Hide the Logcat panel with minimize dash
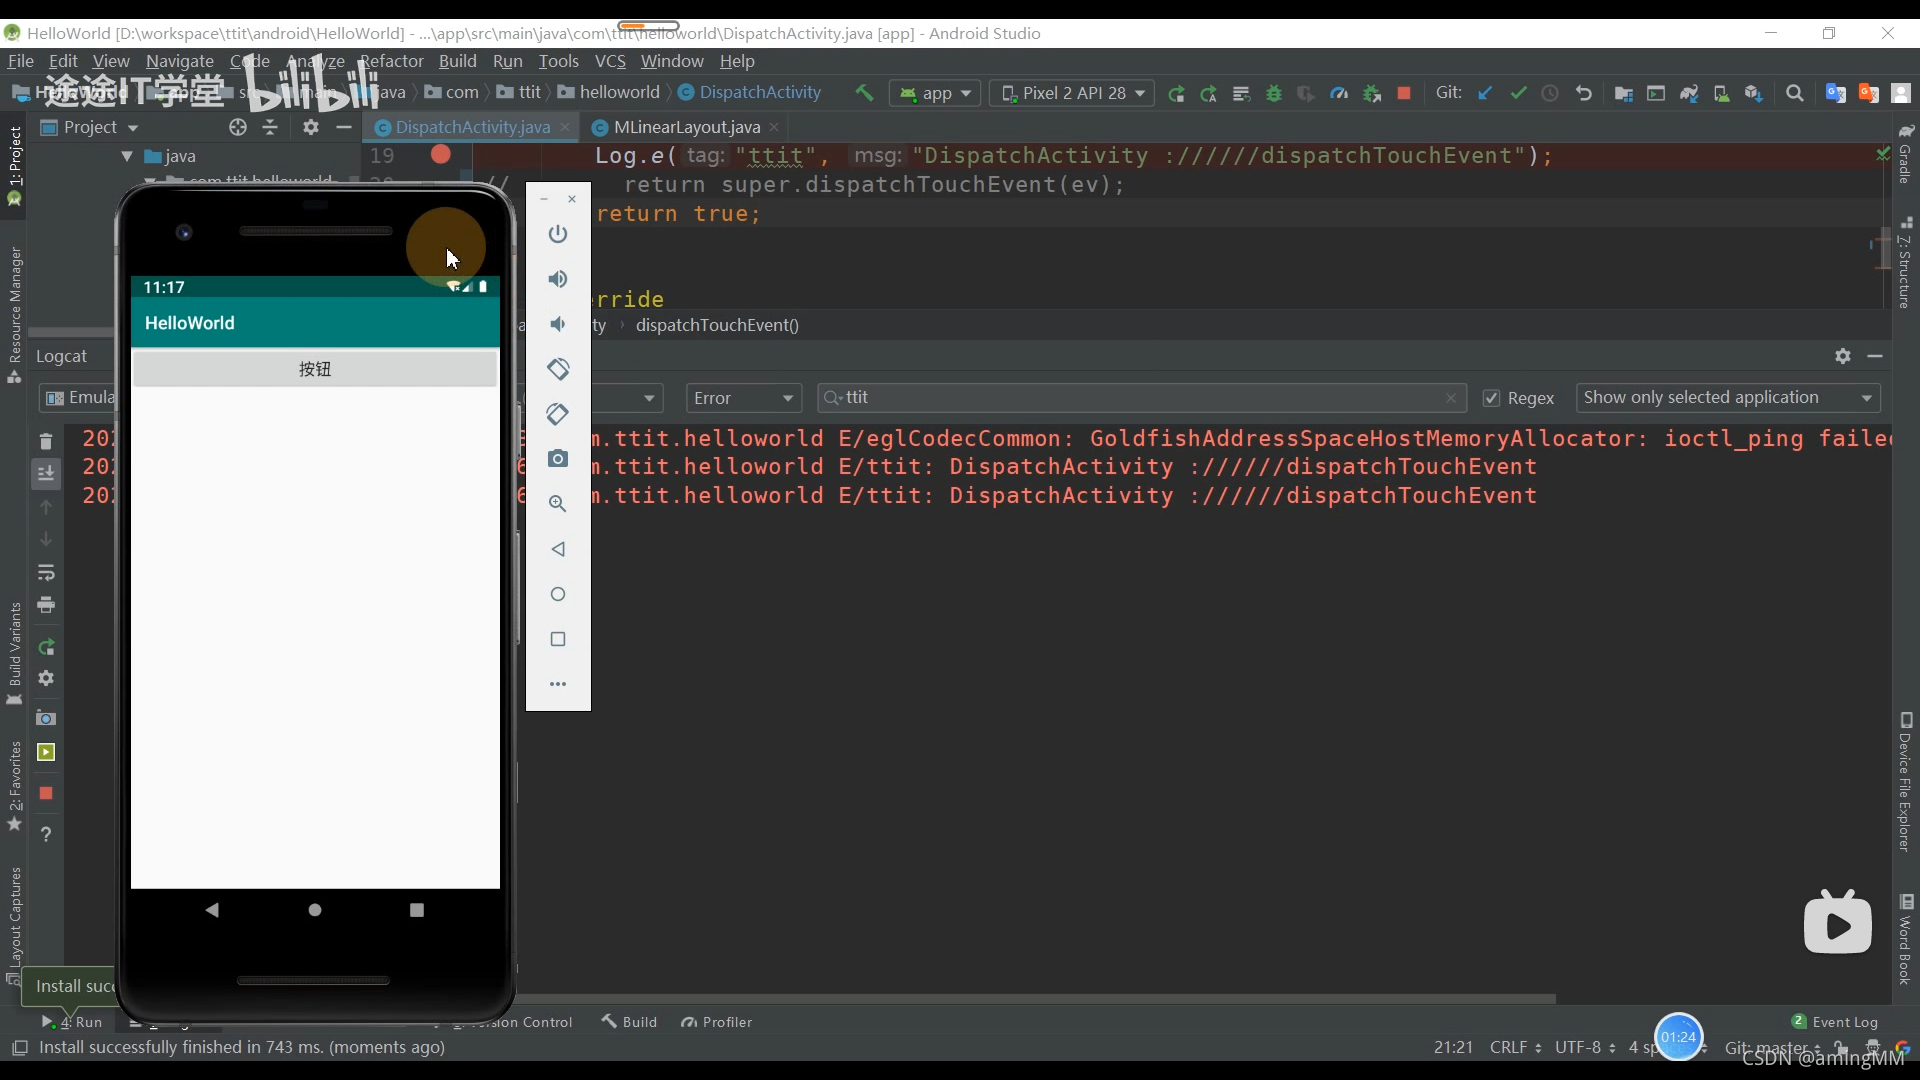Viewport: 1920px width, 1080px height. 1875,356
